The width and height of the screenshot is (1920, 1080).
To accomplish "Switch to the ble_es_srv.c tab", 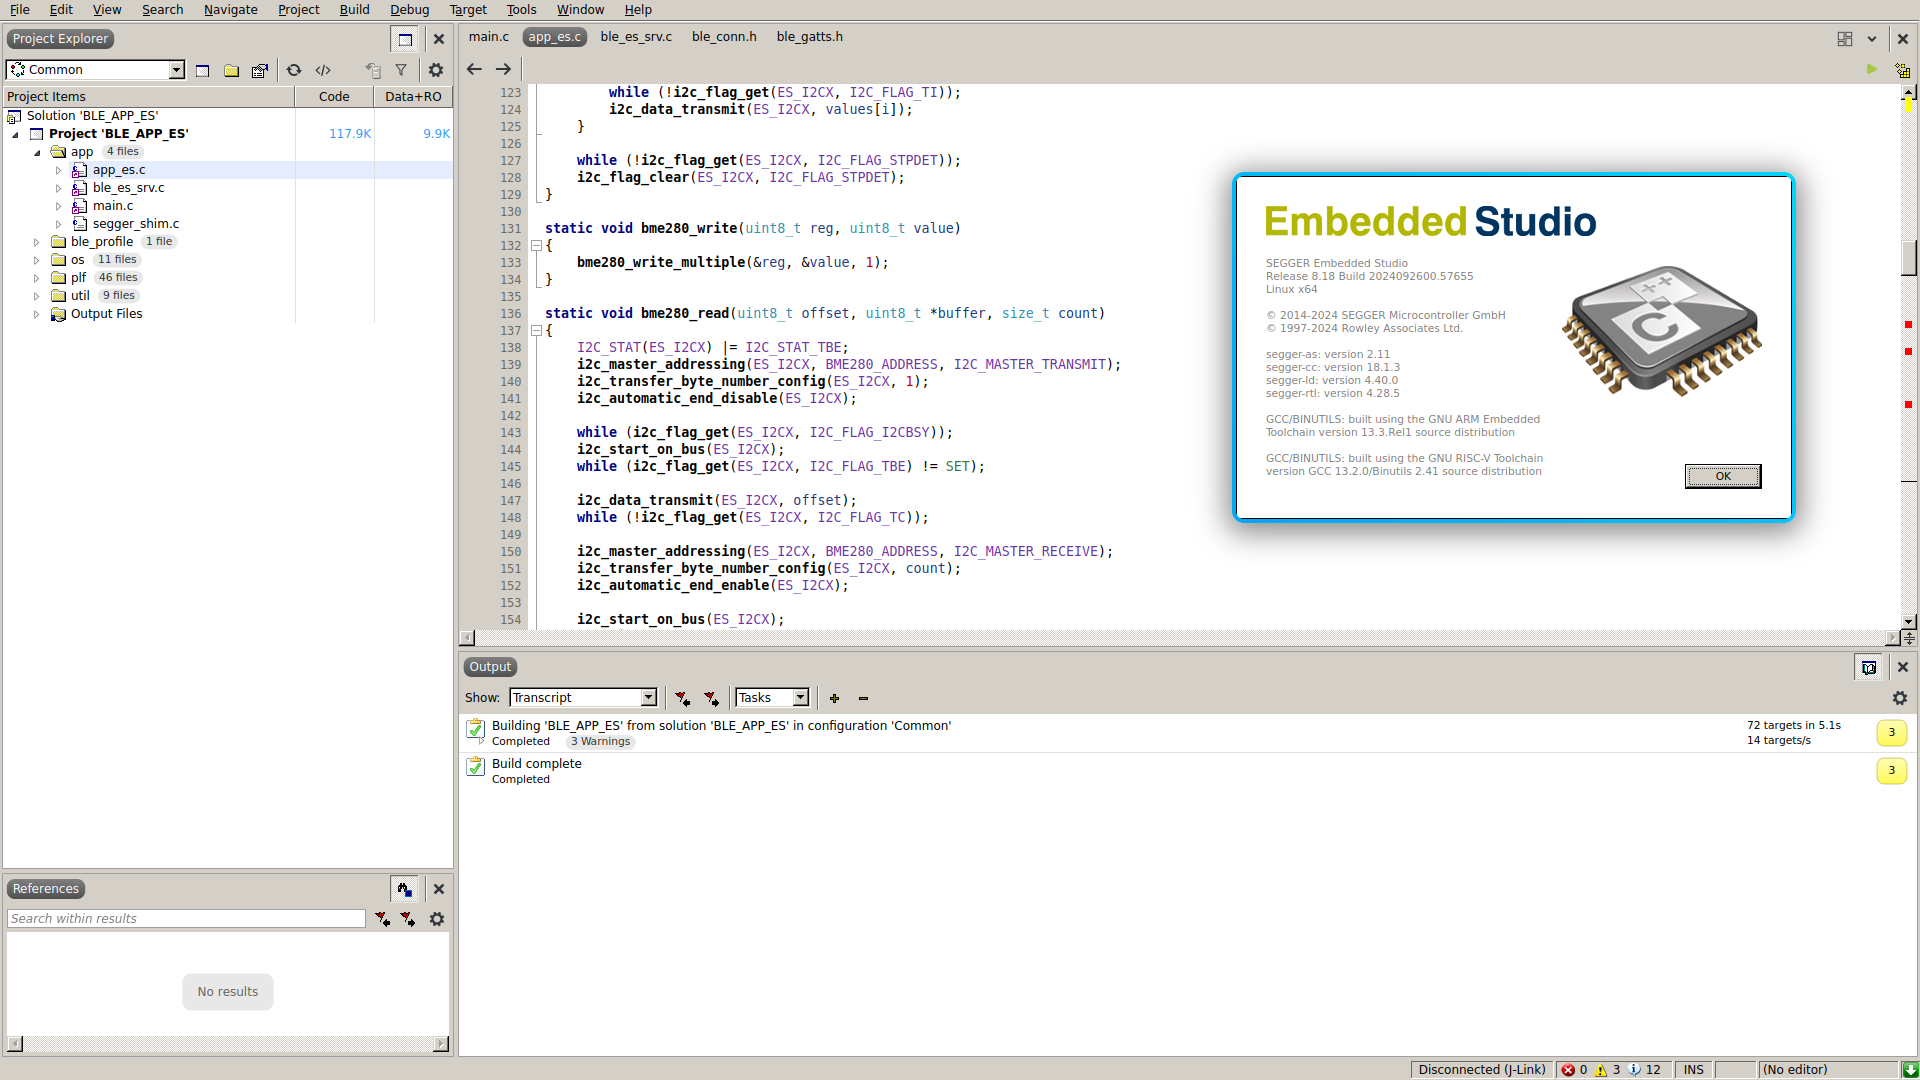I will 636,37.
